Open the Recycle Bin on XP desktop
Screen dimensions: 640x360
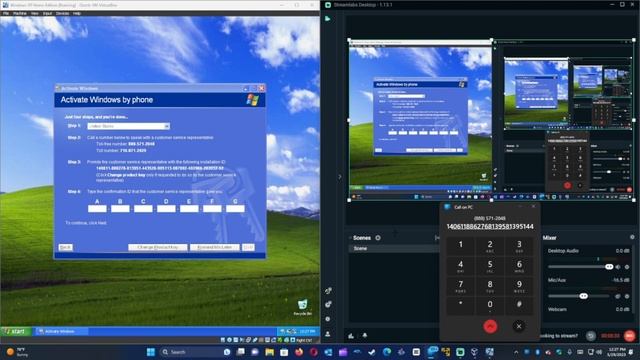coord(302,307)
